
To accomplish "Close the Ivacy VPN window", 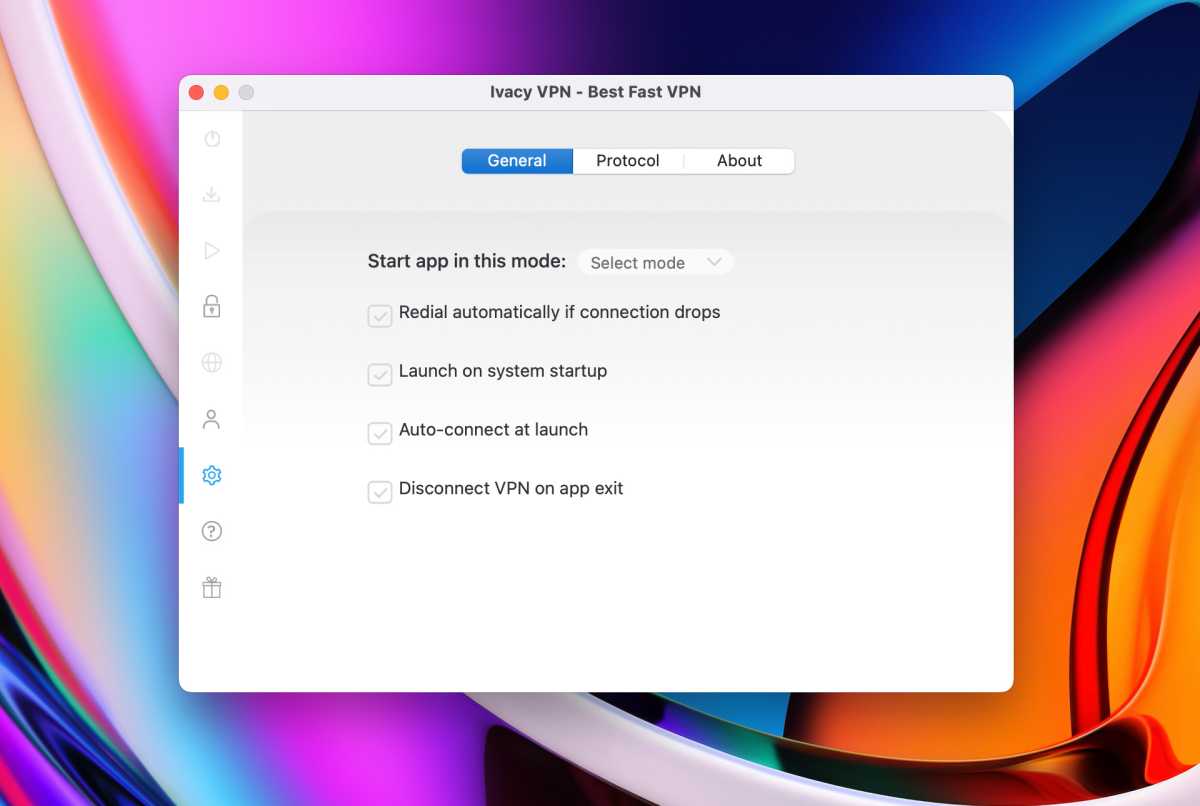I will pyautogui.click(x=196, y=92).
